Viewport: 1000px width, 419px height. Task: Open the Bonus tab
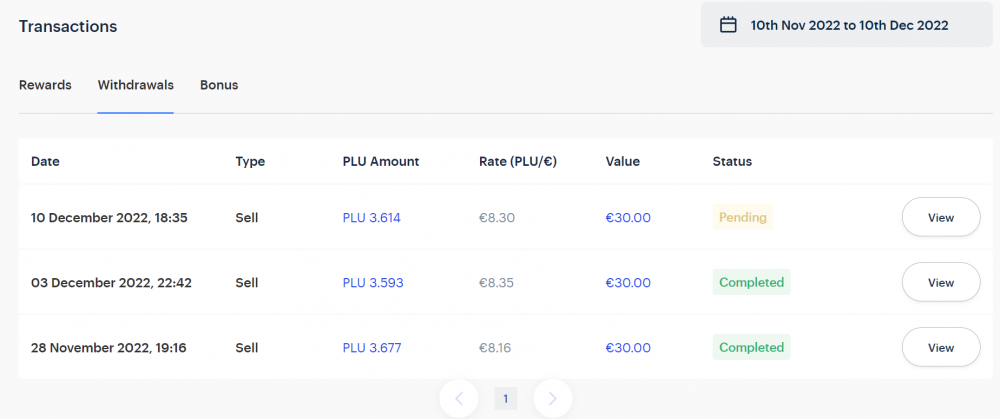(219, 85)
